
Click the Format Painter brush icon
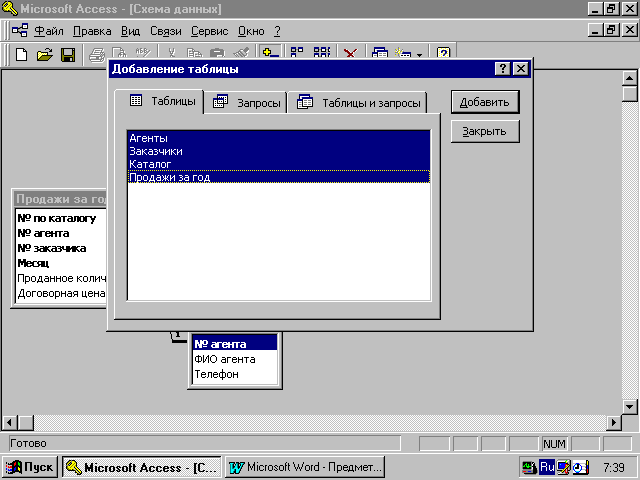point(241,54)
